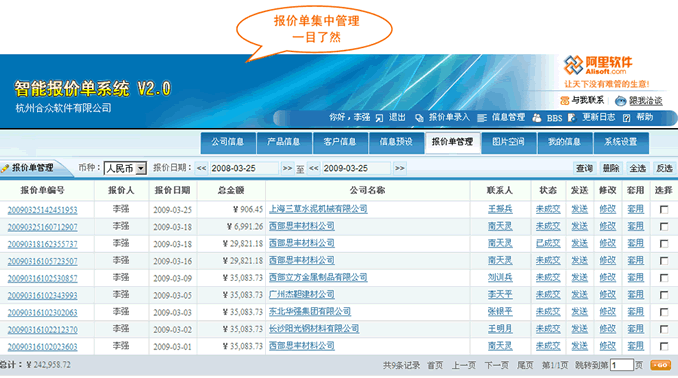The image size is (678, 378).
Task: Tick checkbox for quote 20090316102343993
Action: [x=664, y=295]
